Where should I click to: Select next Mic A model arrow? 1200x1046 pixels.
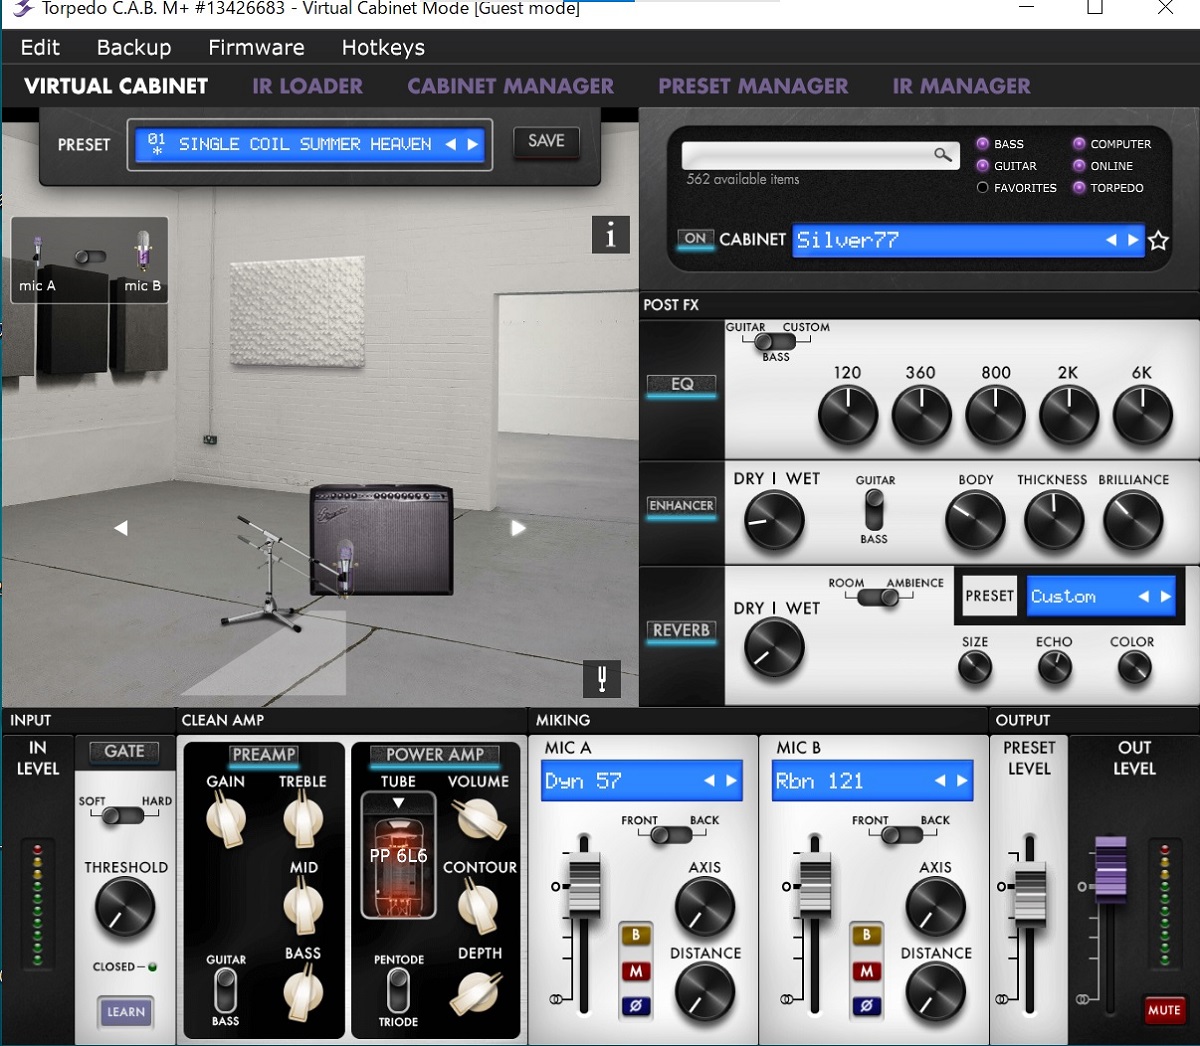[x=731, y=781]
